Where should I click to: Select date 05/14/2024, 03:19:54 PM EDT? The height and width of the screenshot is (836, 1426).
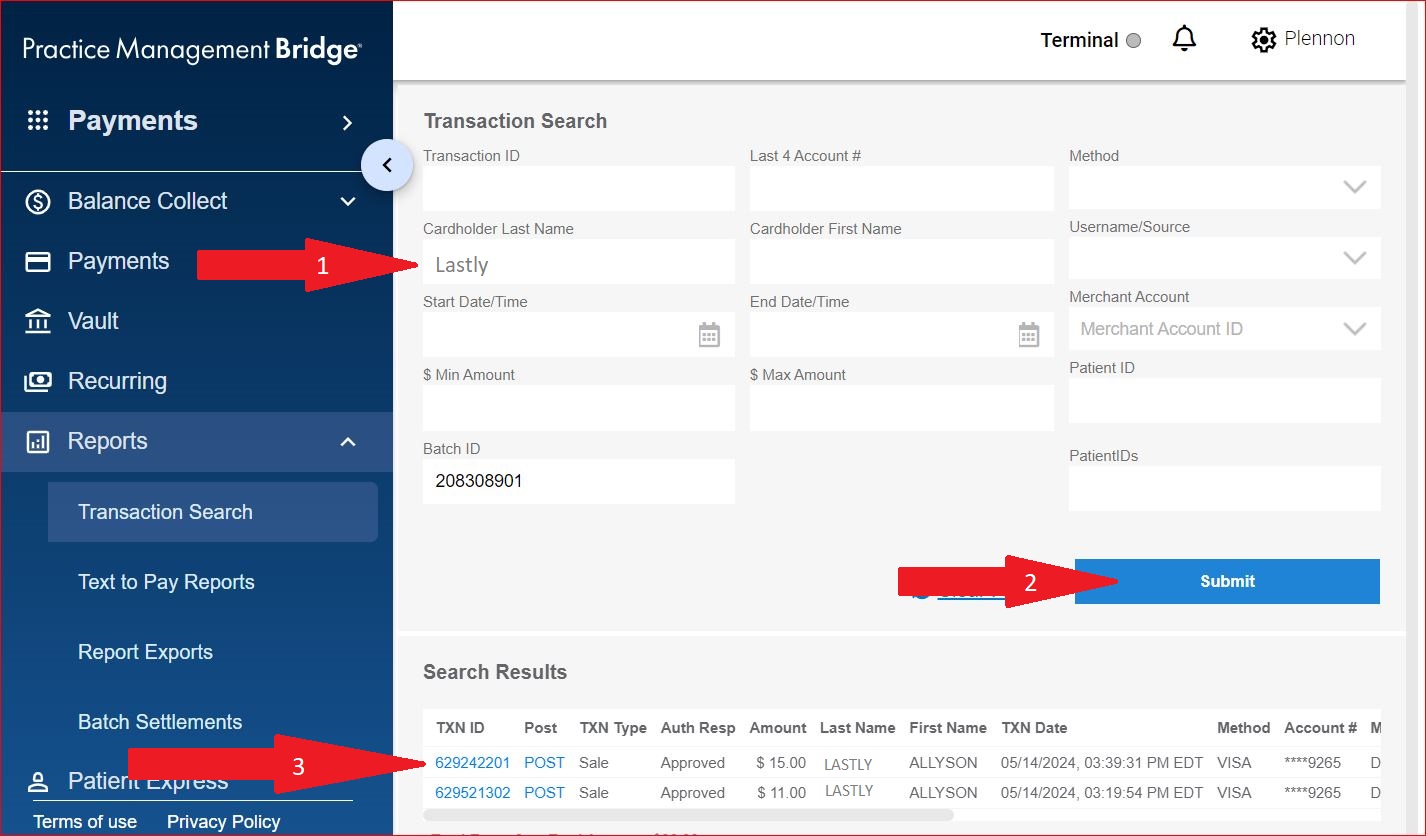[x=1102, y=793]
